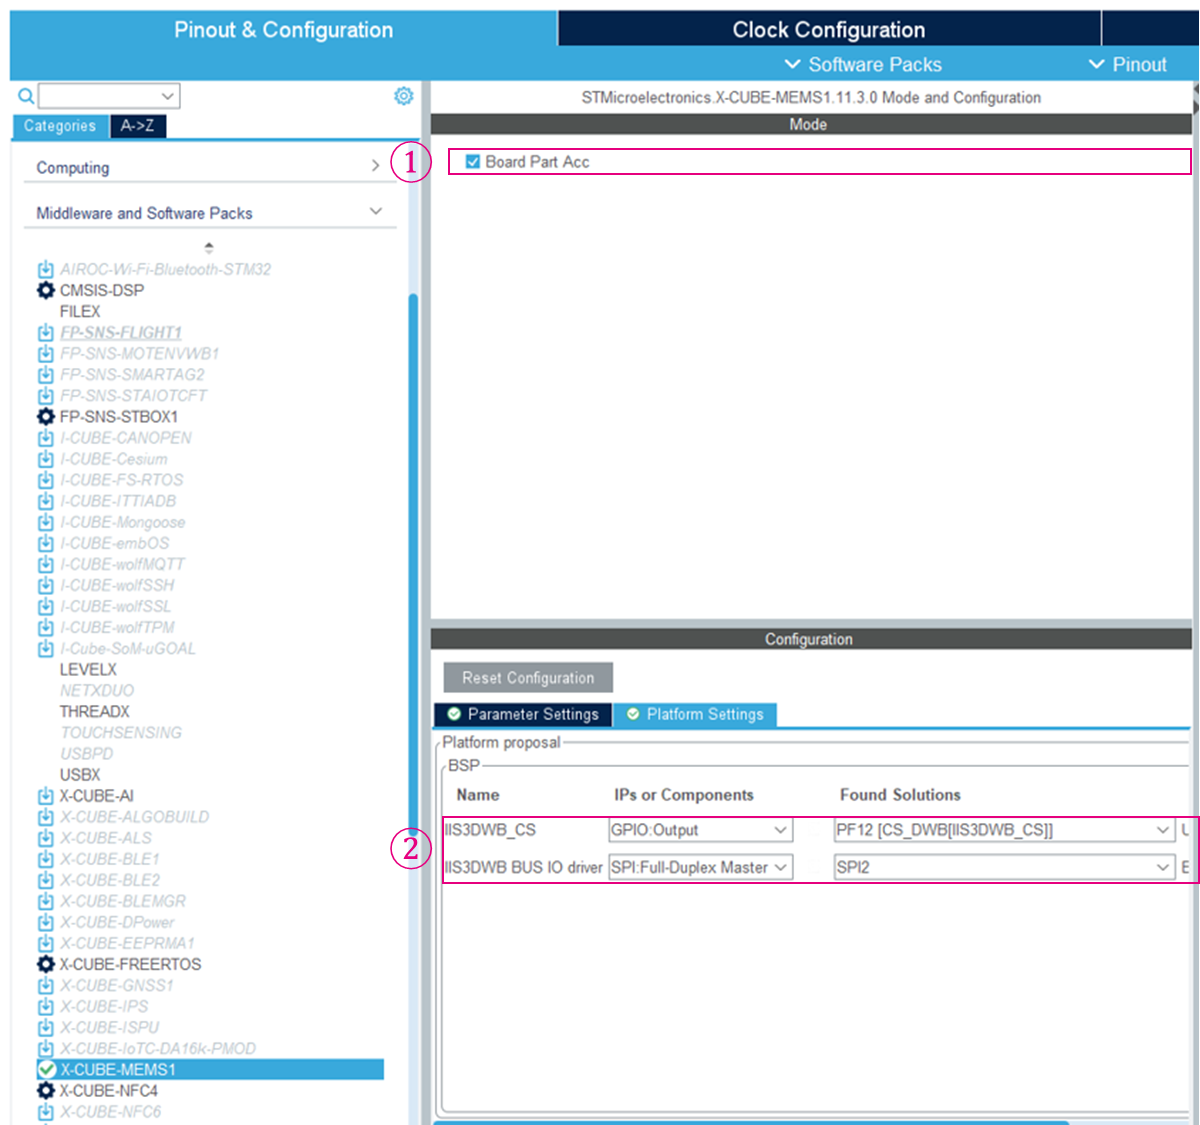Click download icon beside I-CUBE-wolfMQTT
This screenshot has width=1200, height=1125.
click(45, 563)
